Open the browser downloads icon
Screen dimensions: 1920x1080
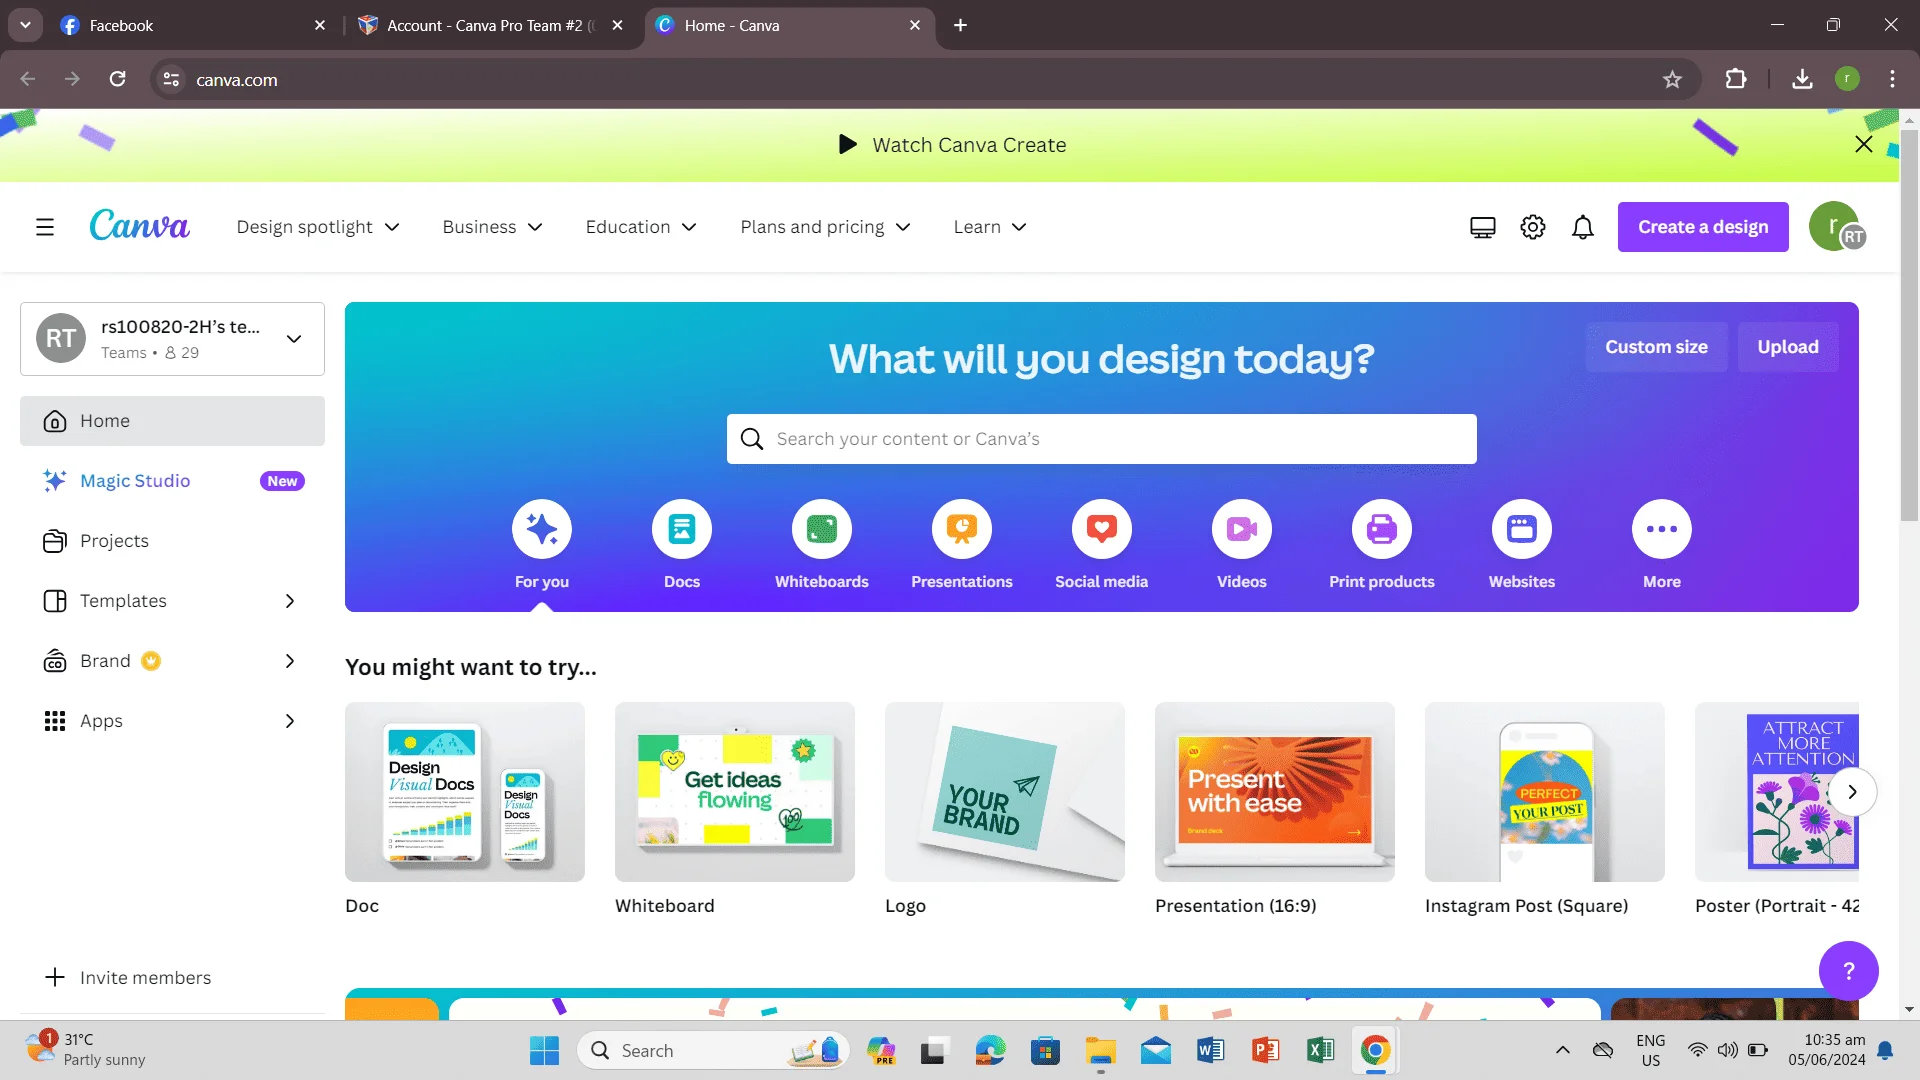pos(1802,79)
